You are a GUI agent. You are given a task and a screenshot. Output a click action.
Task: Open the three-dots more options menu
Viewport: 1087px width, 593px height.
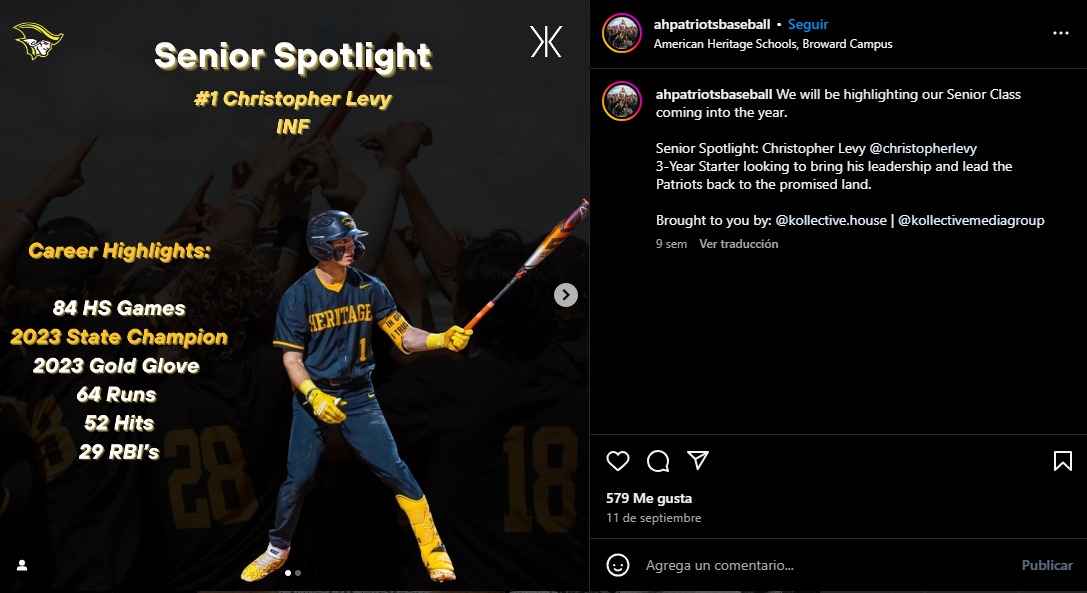point(1061,33)
